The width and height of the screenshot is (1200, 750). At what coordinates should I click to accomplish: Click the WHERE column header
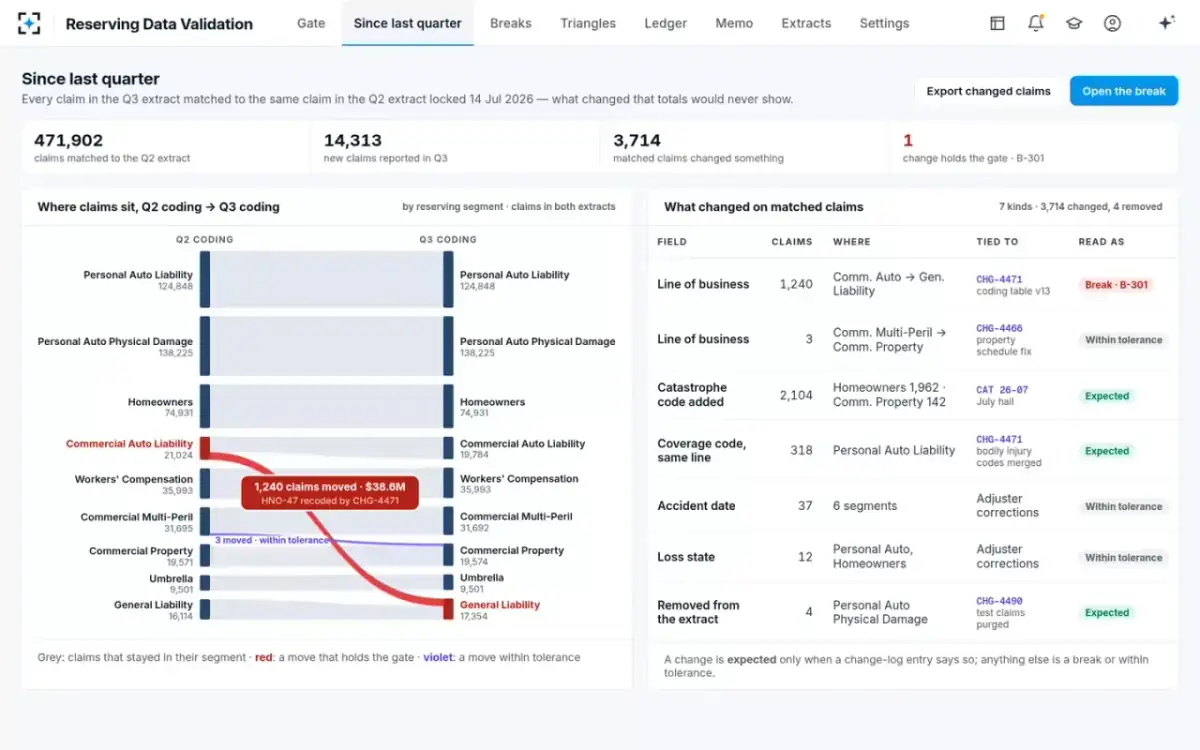click(x=852, y=242)
